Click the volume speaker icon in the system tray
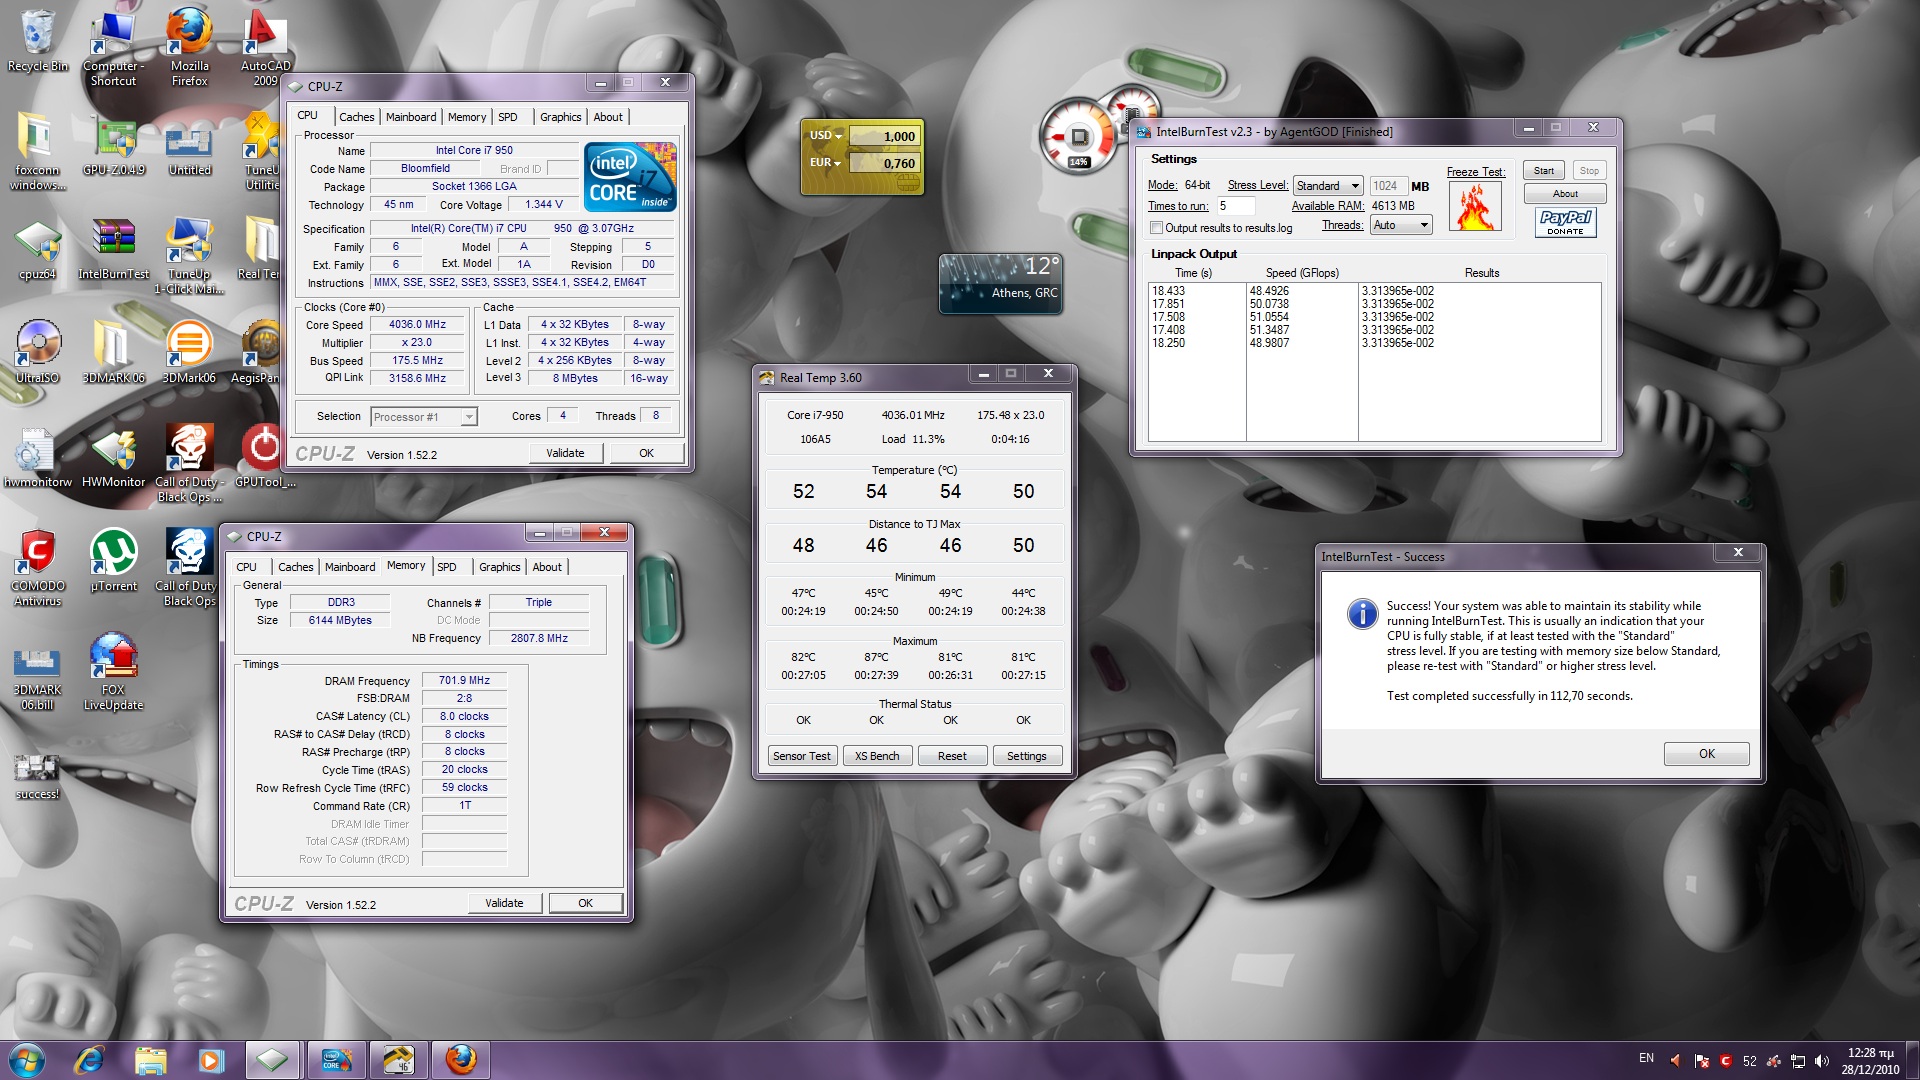 (x=1822, y=1061)
